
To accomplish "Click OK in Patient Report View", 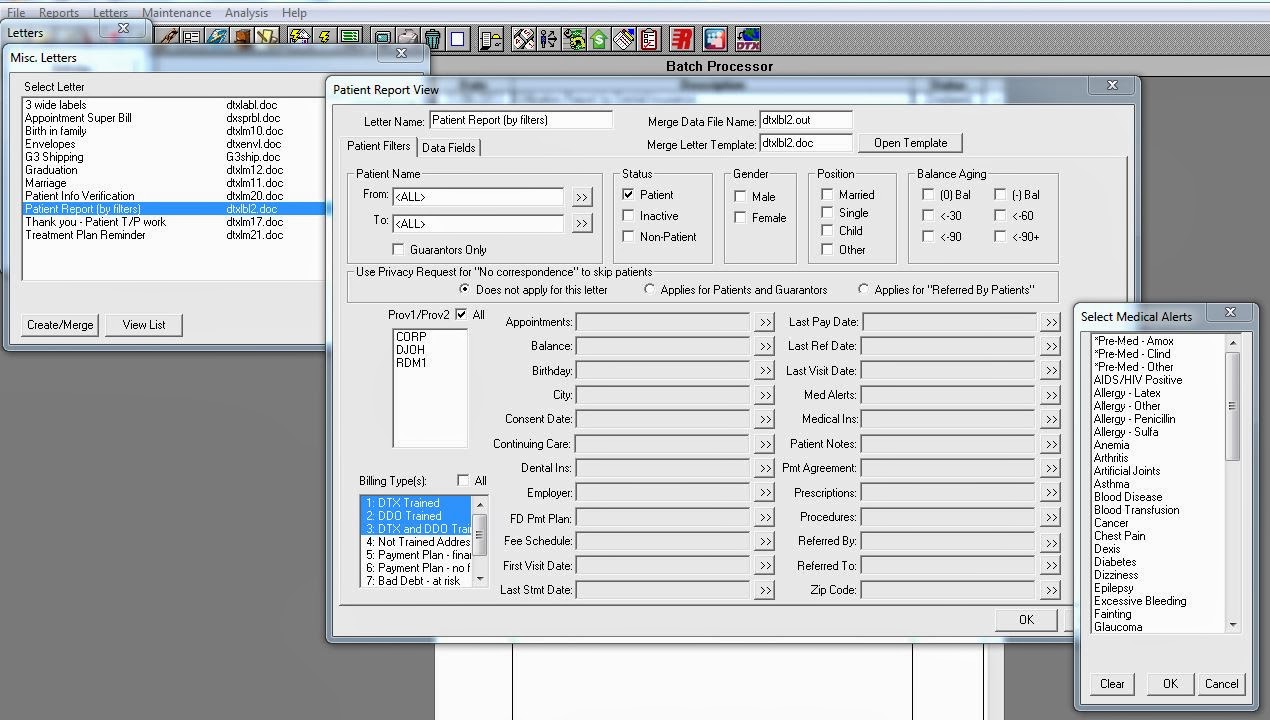I will (1026, 620).
